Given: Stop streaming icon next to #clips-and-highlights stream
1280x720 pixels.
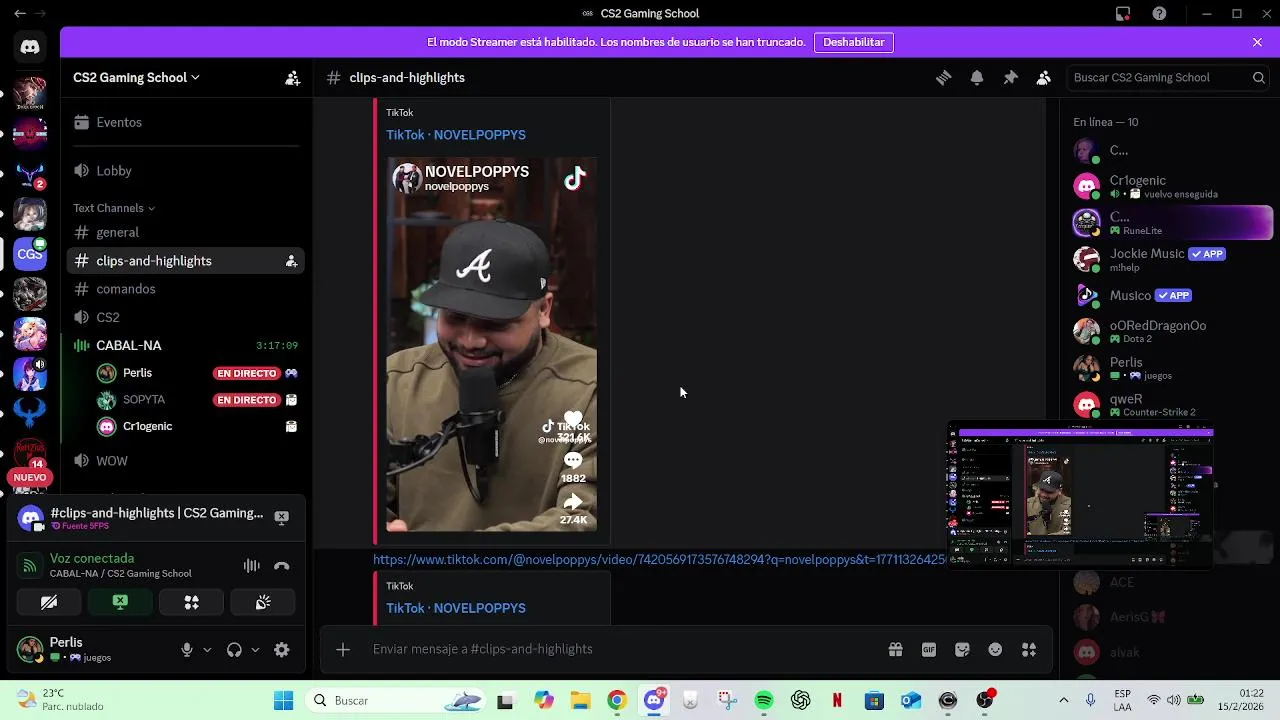Looking at the screenshot, I should 282,517.
